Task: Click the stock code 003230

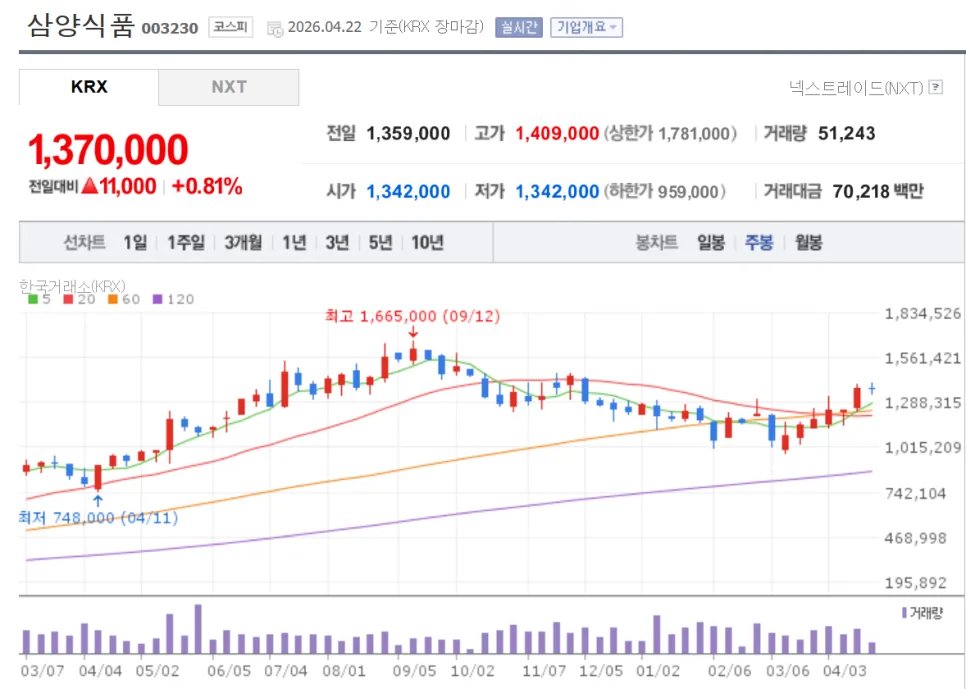Action: tap(170, 28)
